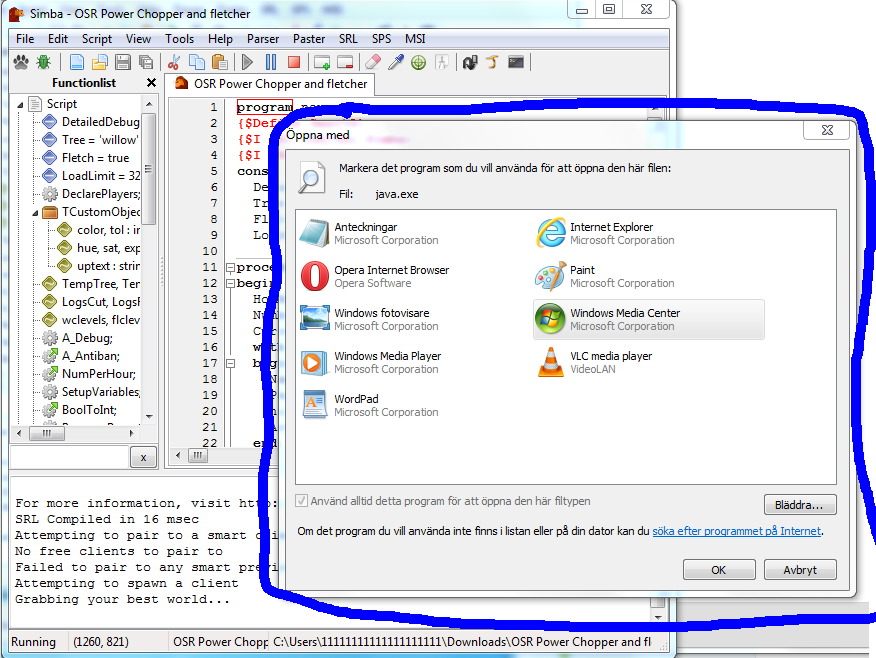Open the Help menu
876x658 pixels.
pyautogui.click(x=220, y=39)
